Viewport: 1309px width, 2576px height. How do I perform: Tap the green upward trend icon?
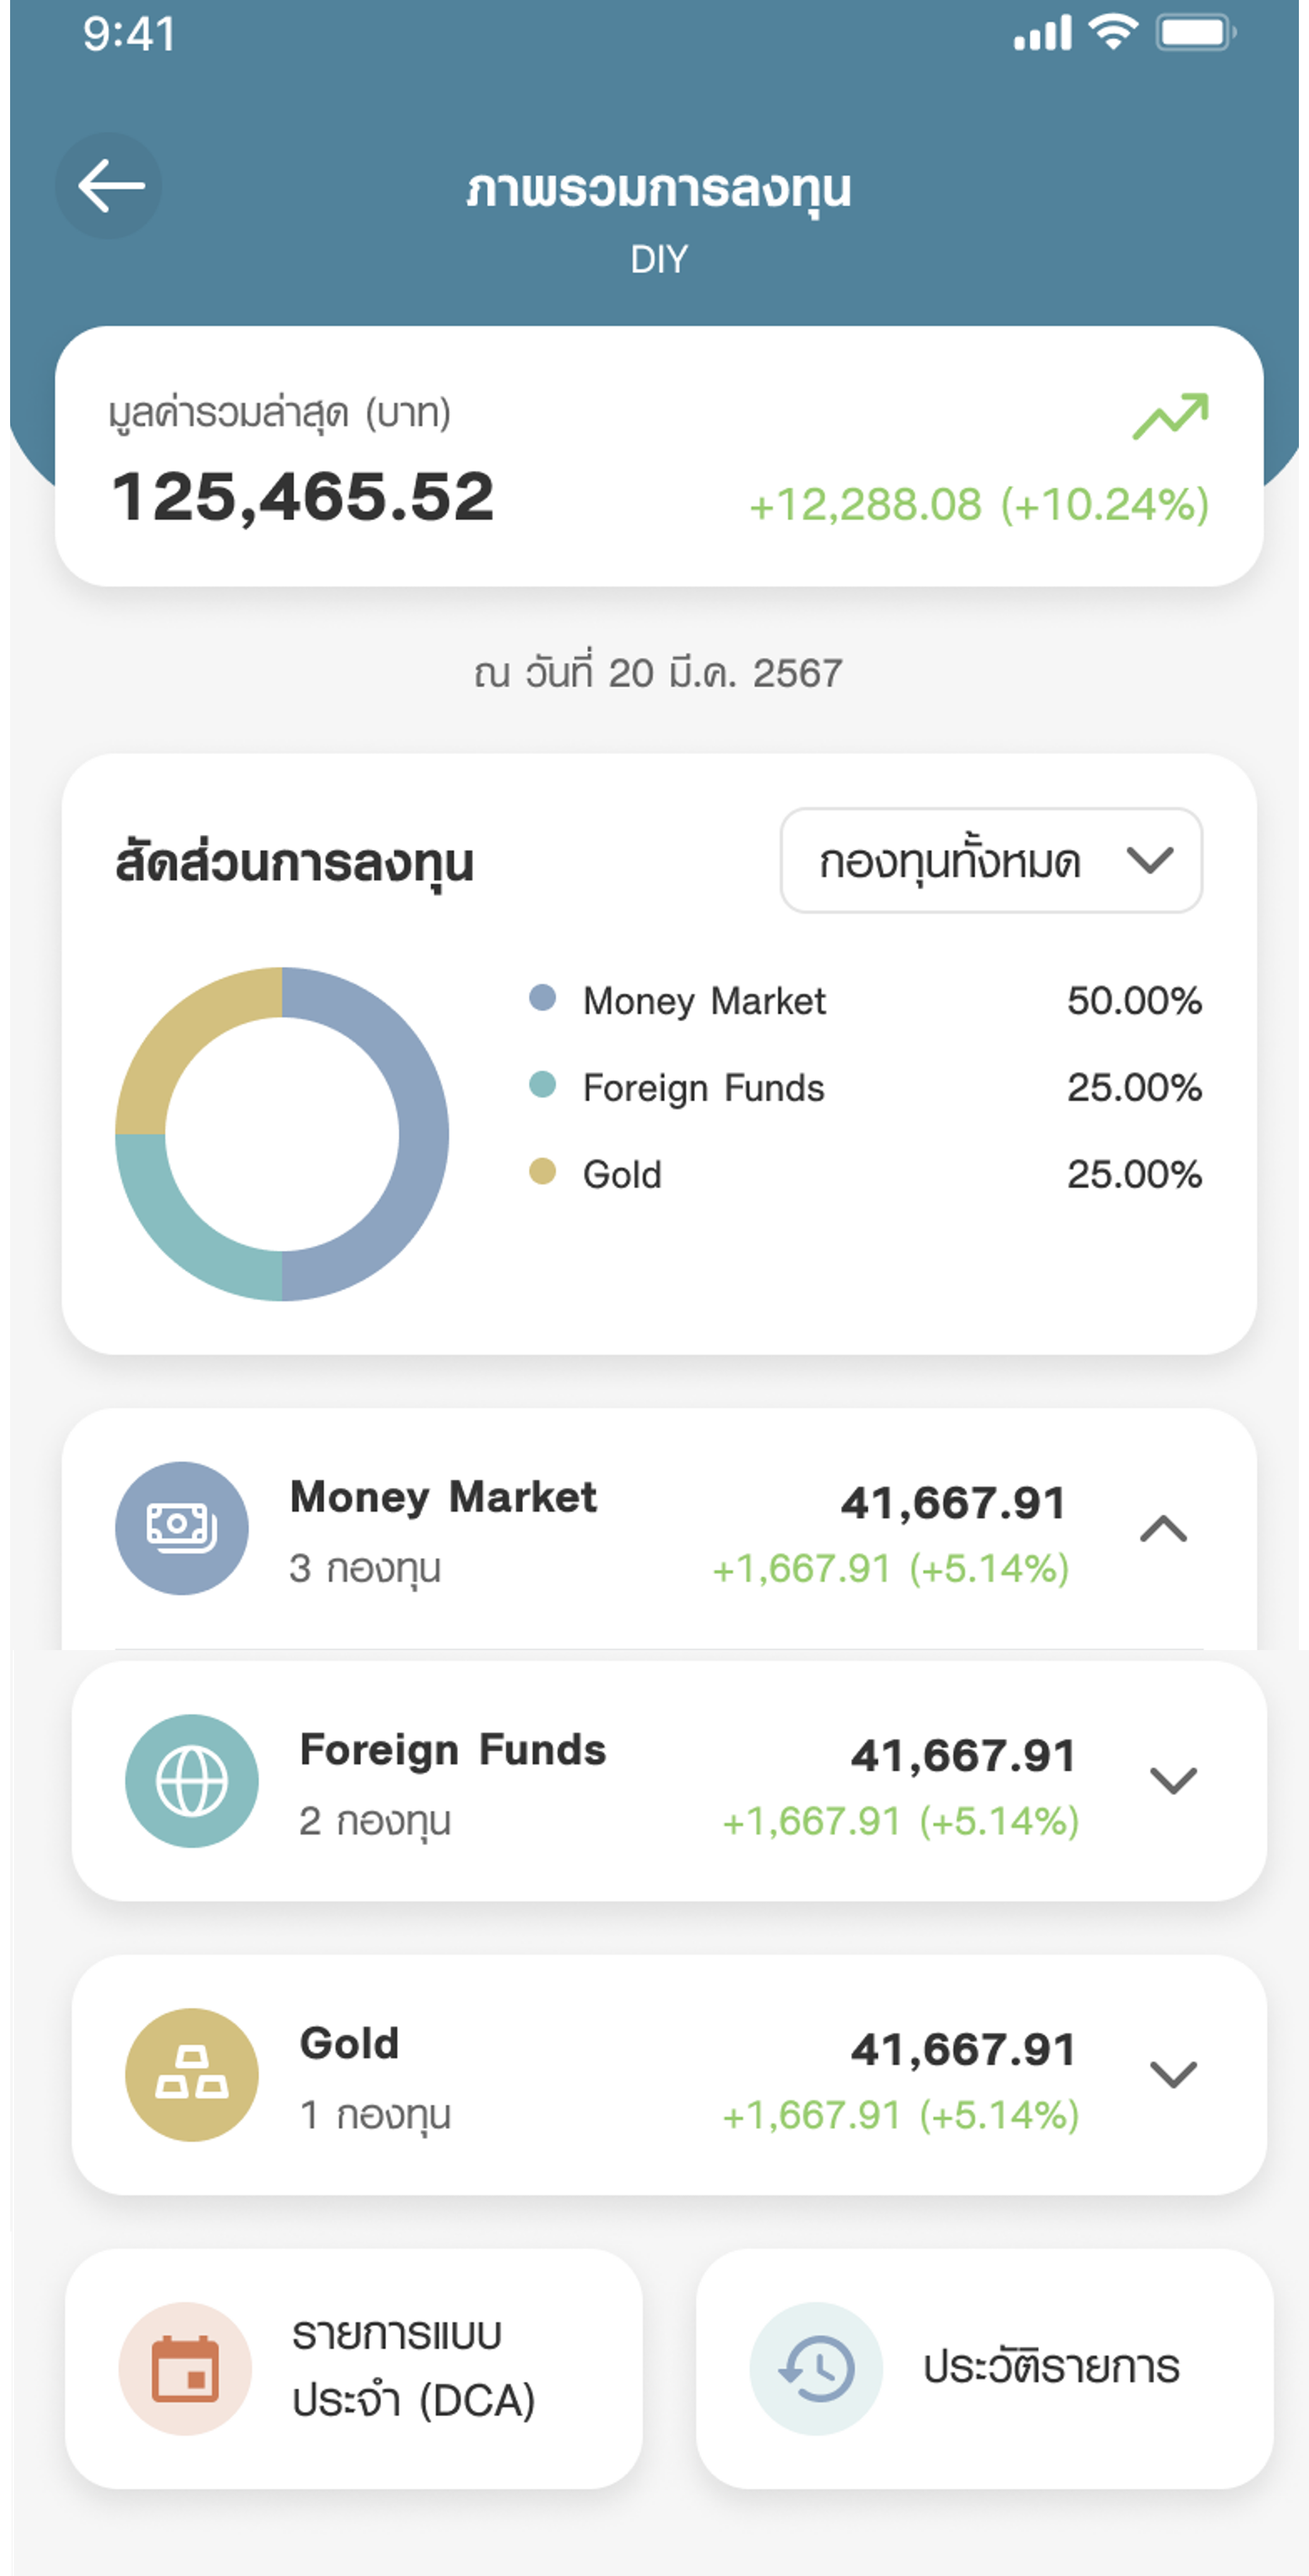click(x=1170, y=416)
